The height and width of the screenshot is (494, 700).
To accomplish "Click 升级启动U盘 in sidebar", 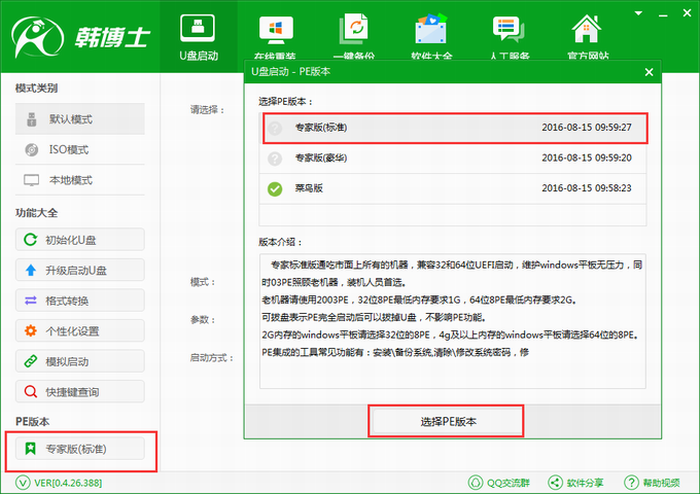I will pos(80,270).
